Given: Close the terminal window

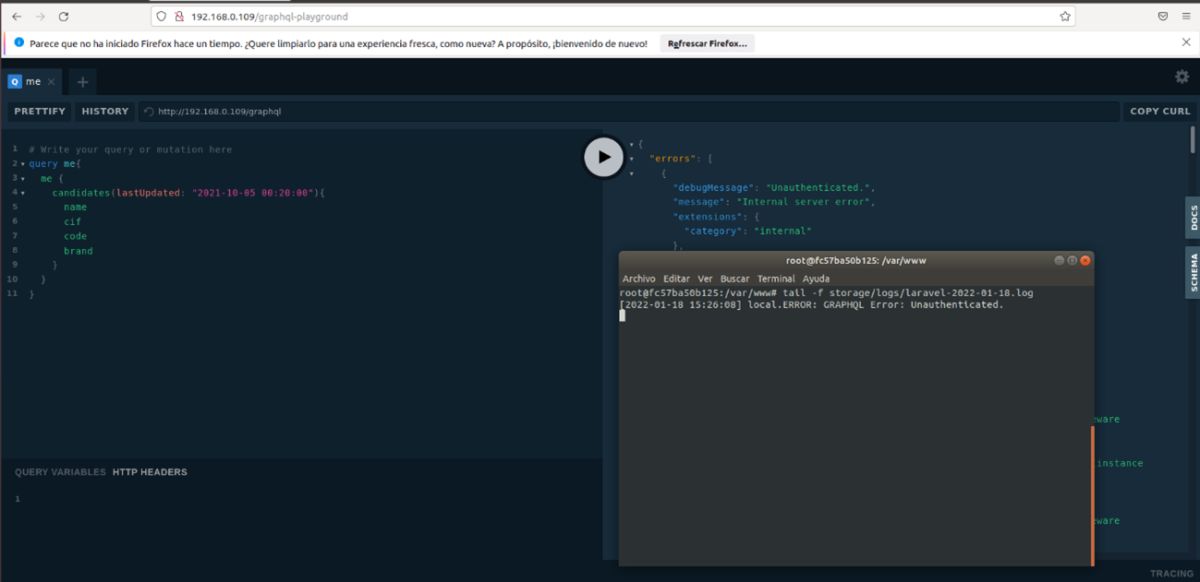Looking at the screenshot, I should [1085, 260].
